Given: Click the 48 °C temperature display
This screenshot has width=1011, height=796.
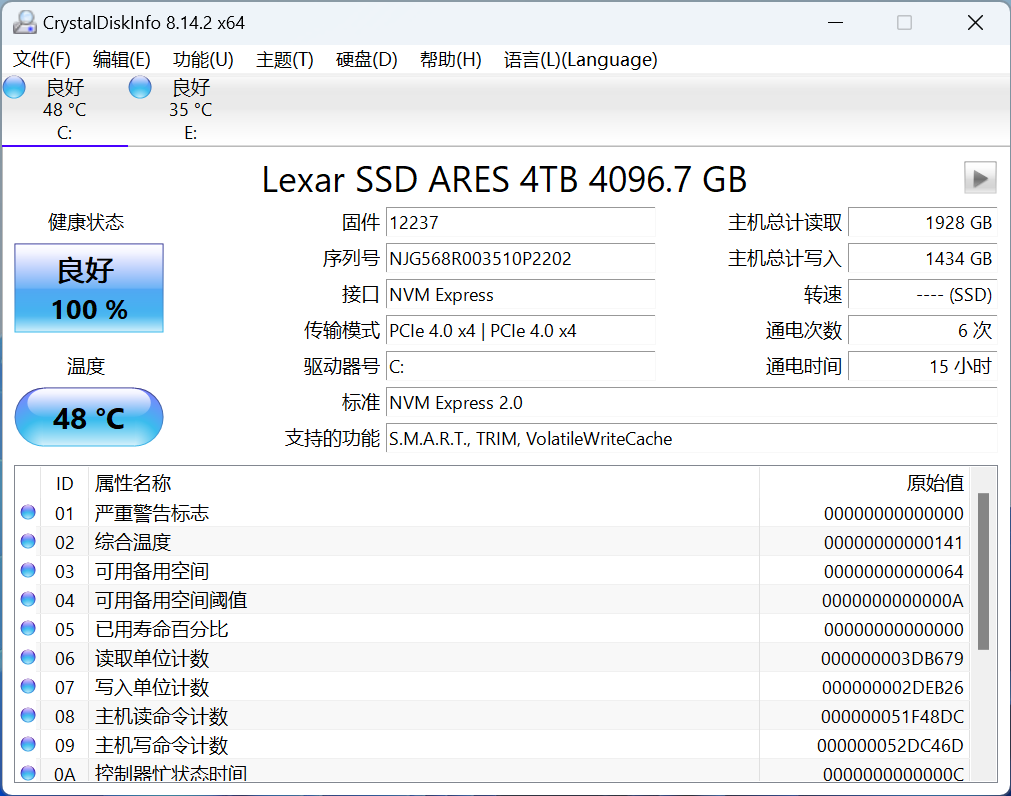Looking at the screenshot, I should (x=88, y=417).
